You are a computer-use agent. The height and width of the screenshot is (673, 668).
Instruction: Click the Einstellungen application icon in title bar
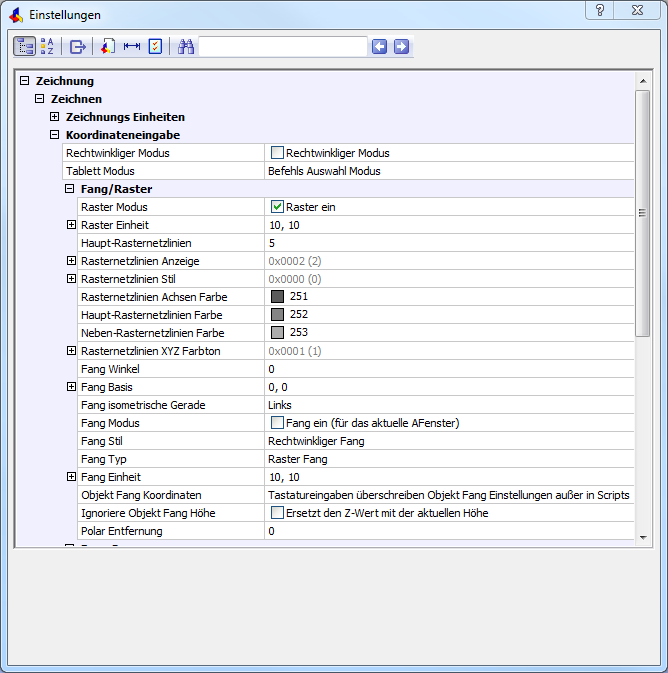(16, 15)
